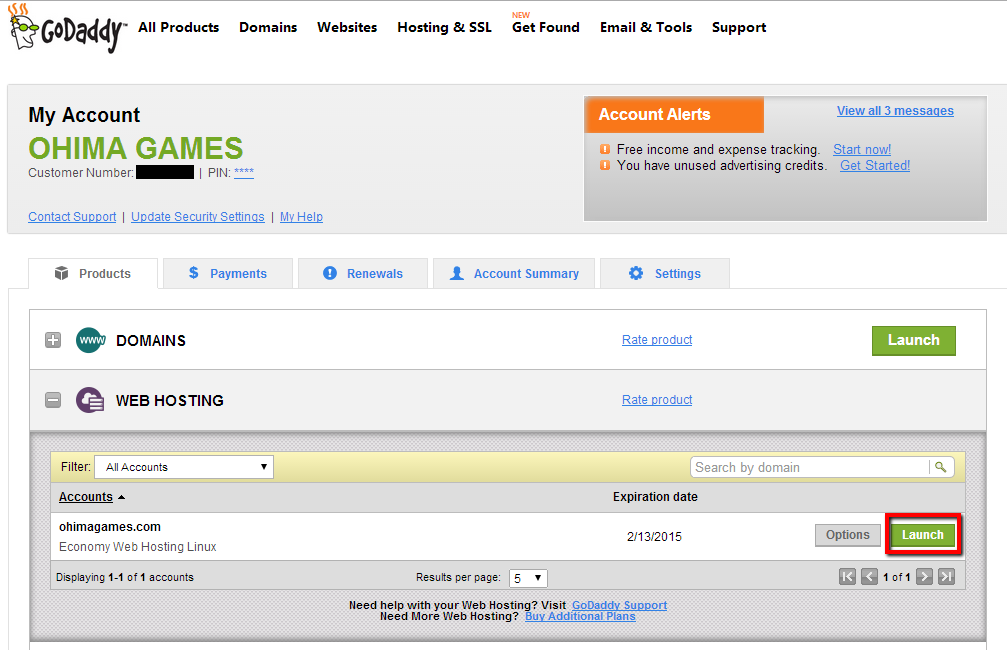
Task: Switch to the Renewals tab
Action: coord(363,274)
